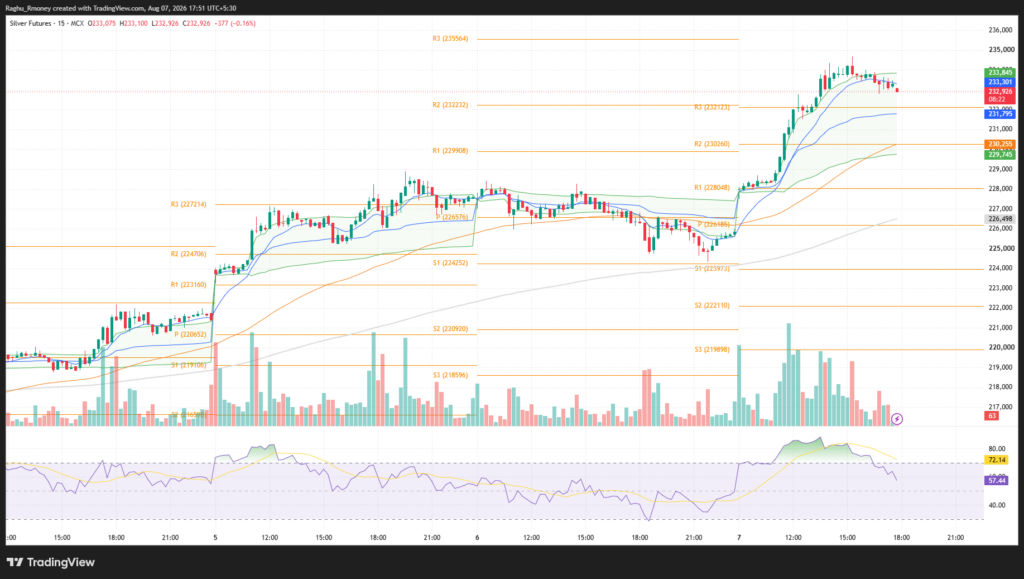Image resolution: width=1024 pixels, height=579 pixels.
Task: Click the R1 (223160) pivot label
Action: (188, 285)
